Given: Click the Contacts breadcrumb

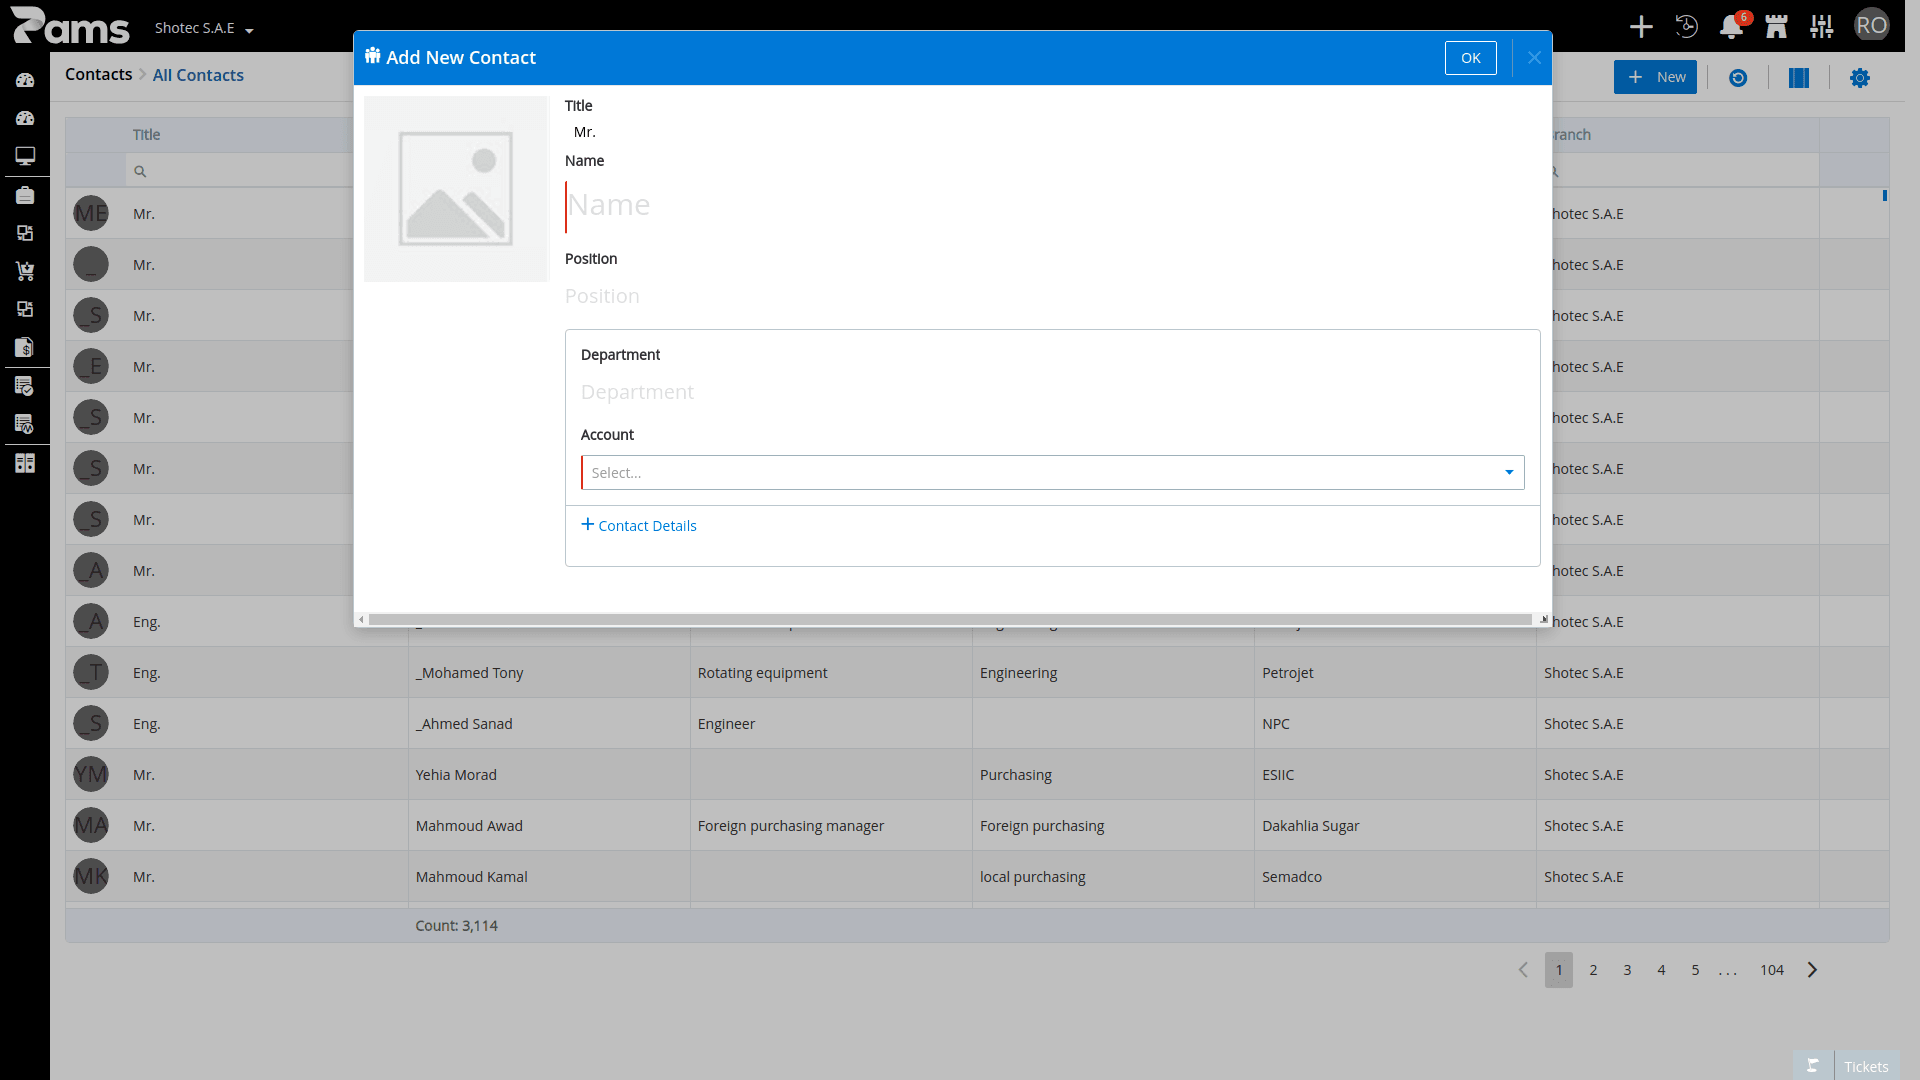Looking at the screenshot, I should (x=98, y=74).
